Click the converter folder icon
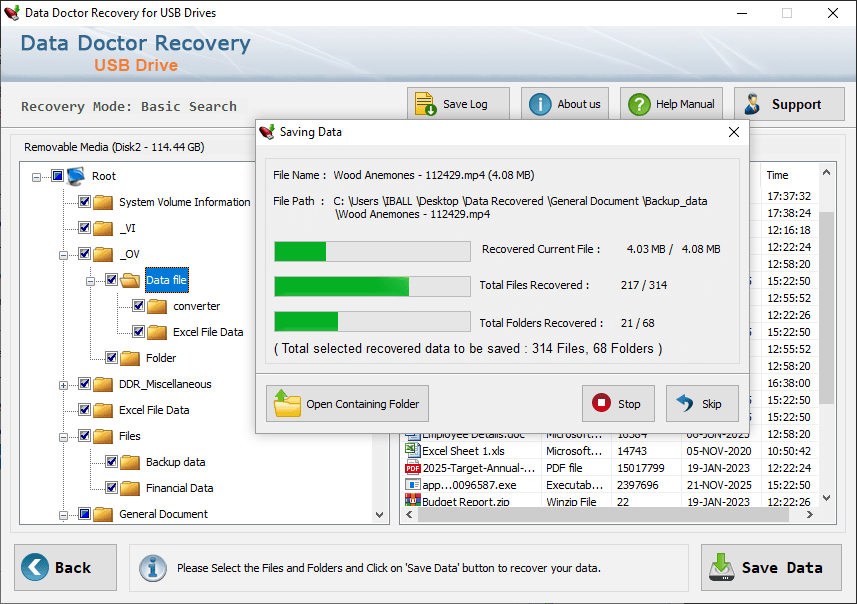The image size is (857, 604). pyautogui.click(x=157, y=306)
